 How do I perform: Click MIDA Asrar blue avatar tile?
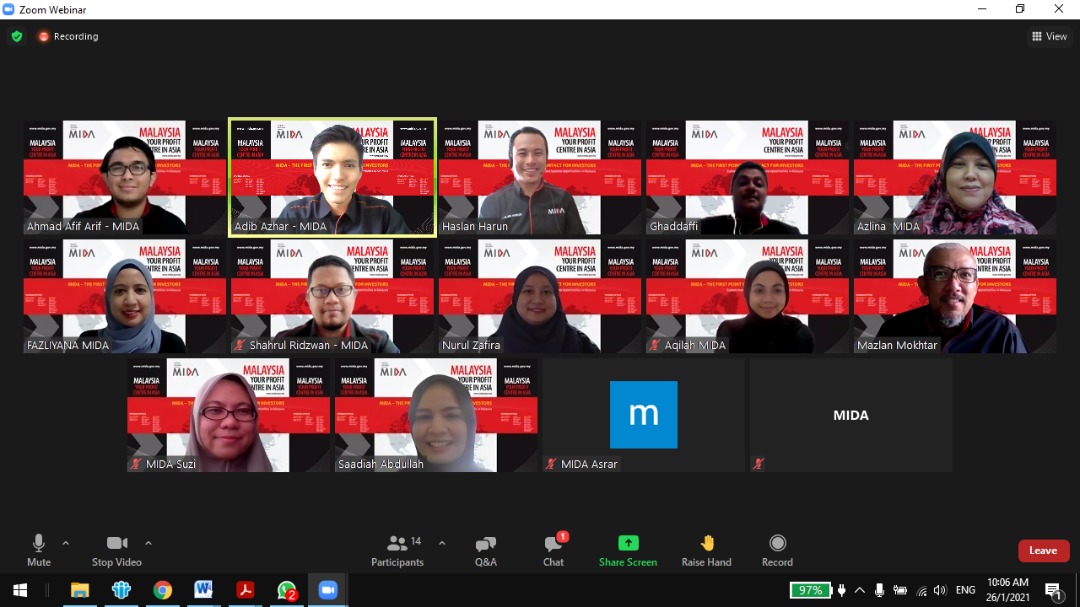643,415
